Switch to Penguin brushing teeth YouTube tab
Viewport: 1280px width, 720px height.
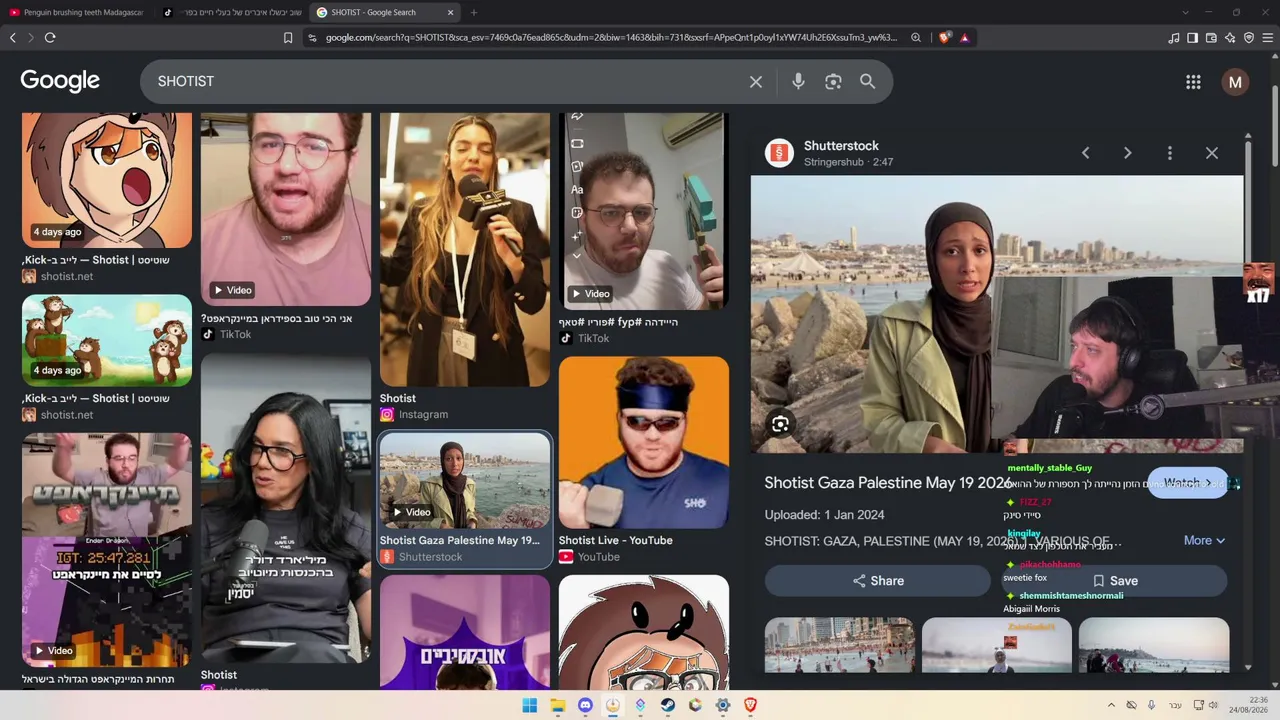coord(78,13)
